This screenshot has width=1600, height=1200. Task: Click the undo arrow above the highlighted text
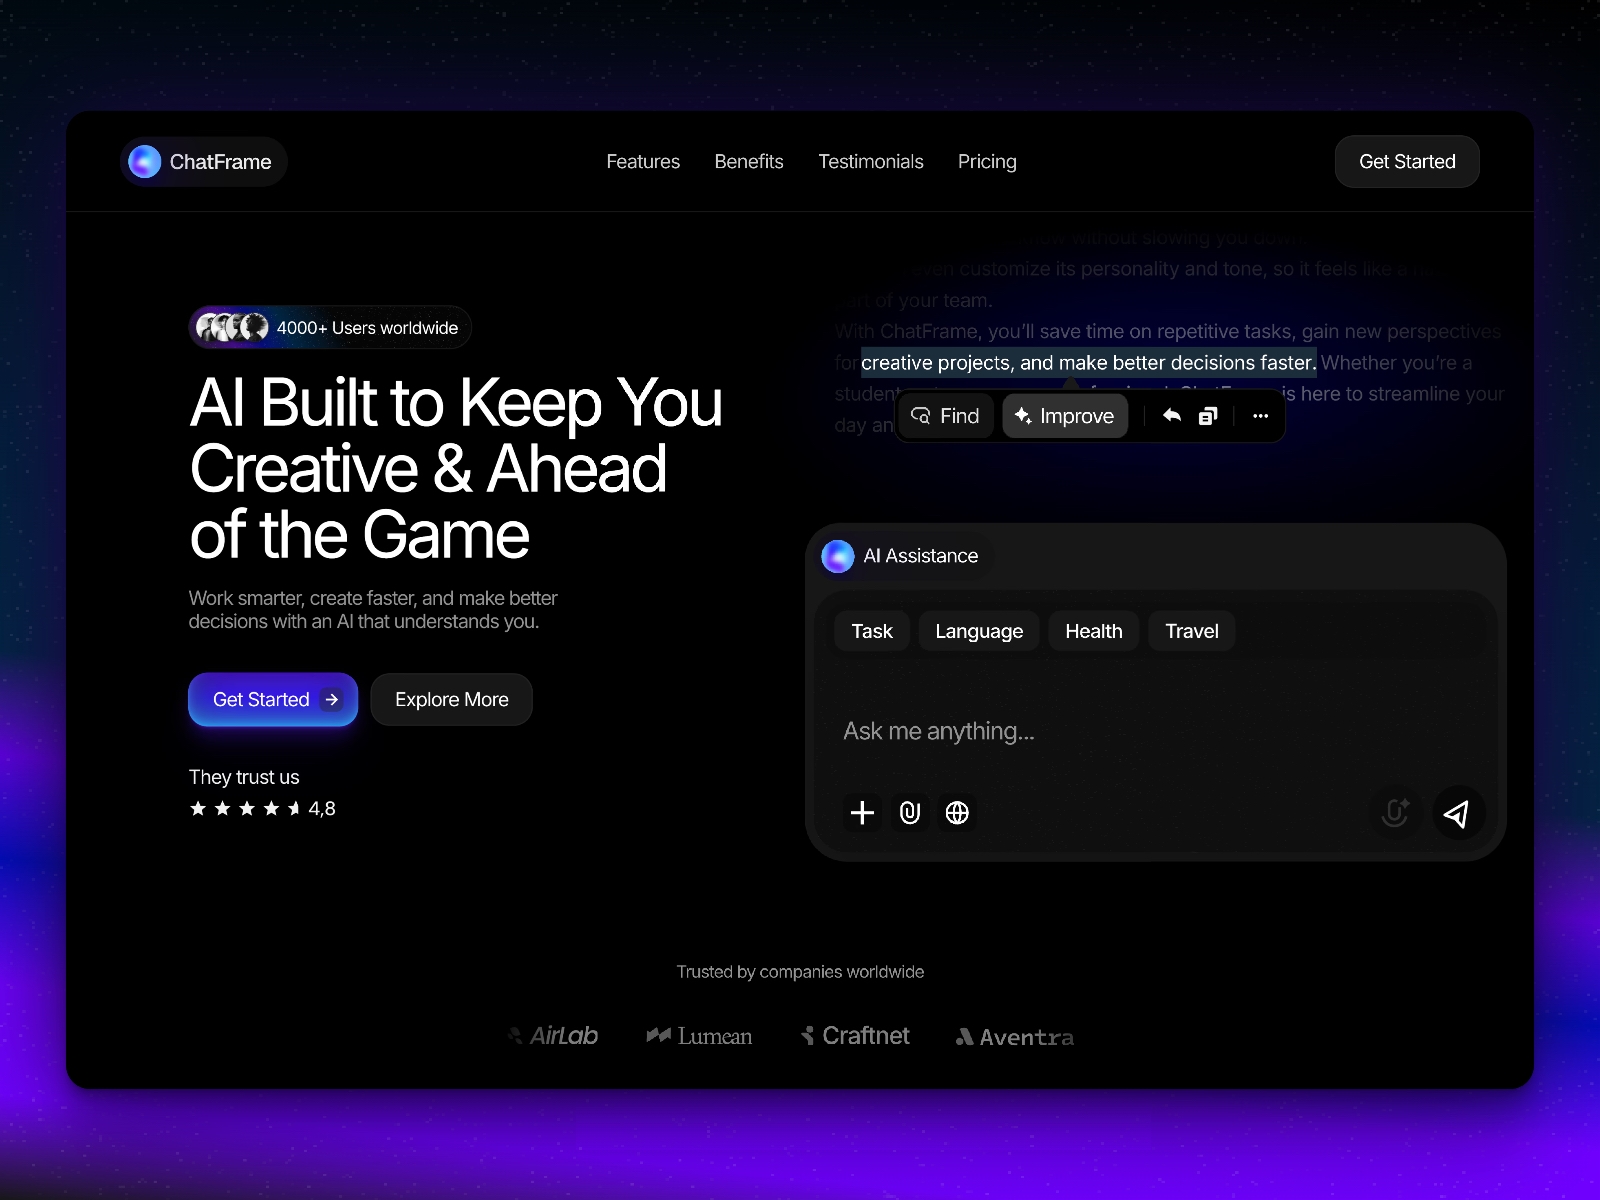click(x=1171, y=415)
